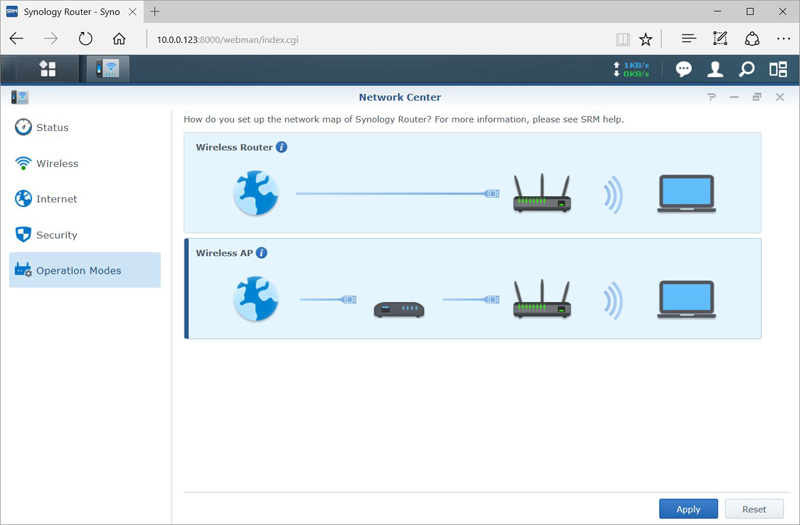Image resolution: width=800 pixels, height=525 pixels.
Task: Select the Synology Router browser tab
Action: point(71,12)
